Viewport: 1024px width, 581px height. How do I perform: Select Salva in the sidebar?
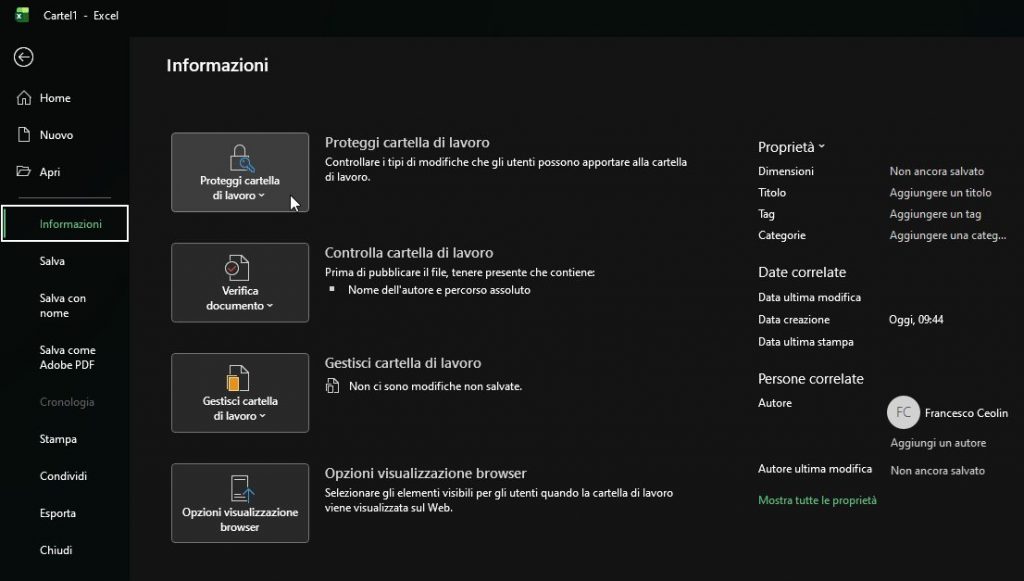(52, 261)
